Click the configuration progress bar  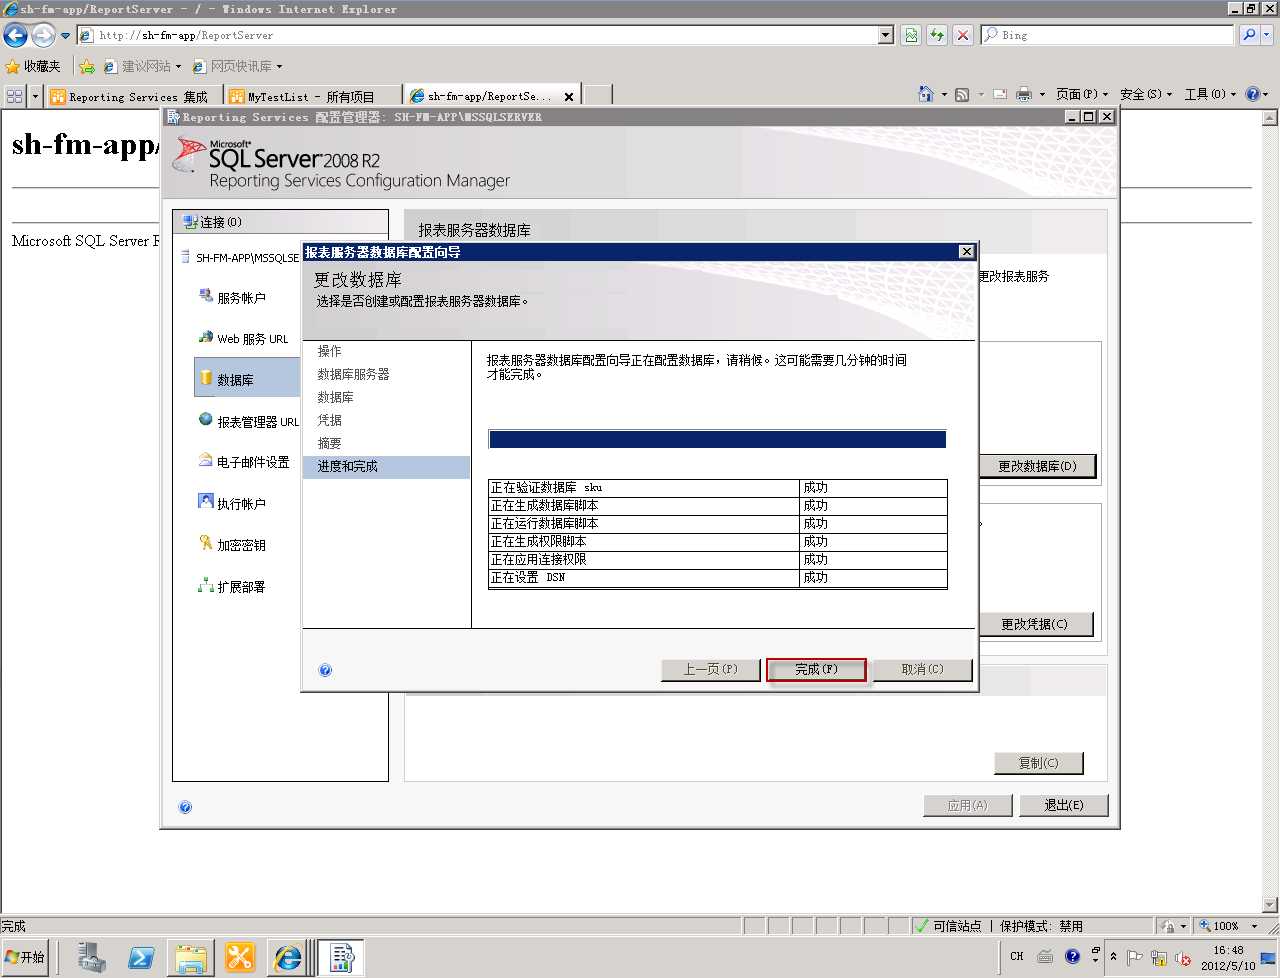pos(717,439)
